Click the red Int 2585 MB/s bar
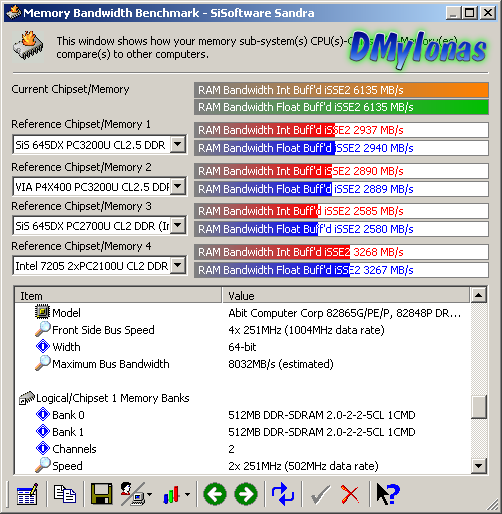Screen dimensions: 502x514 point(341,211)
